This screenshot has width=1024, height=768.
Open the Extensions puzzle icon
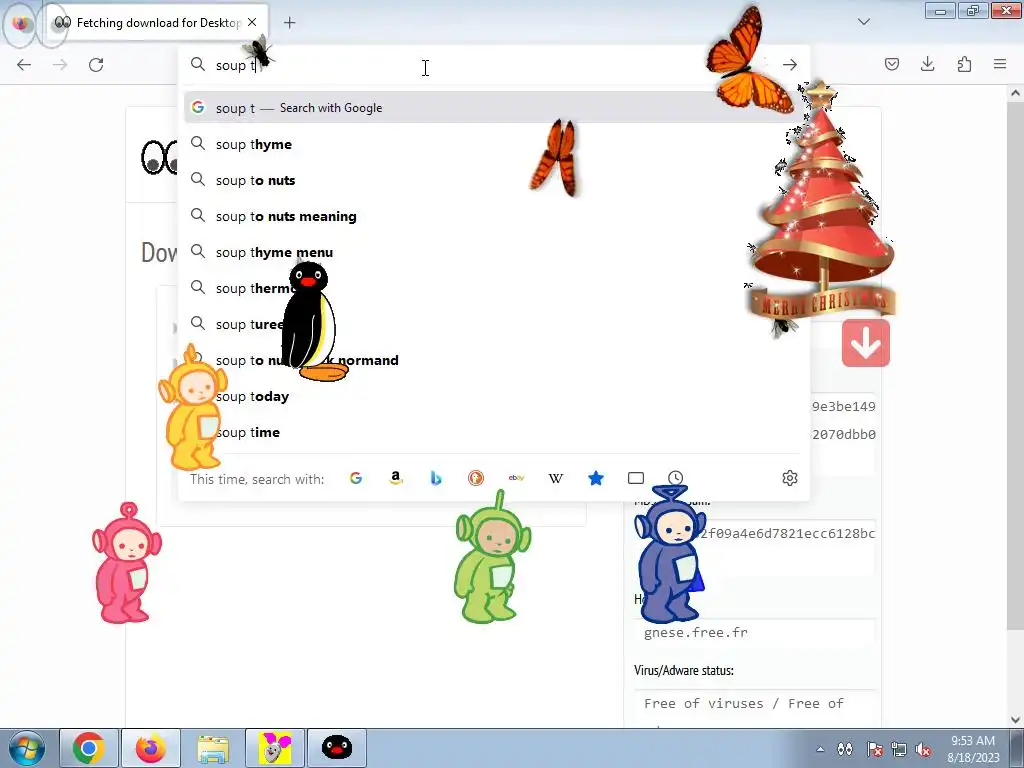click(964, 64)
